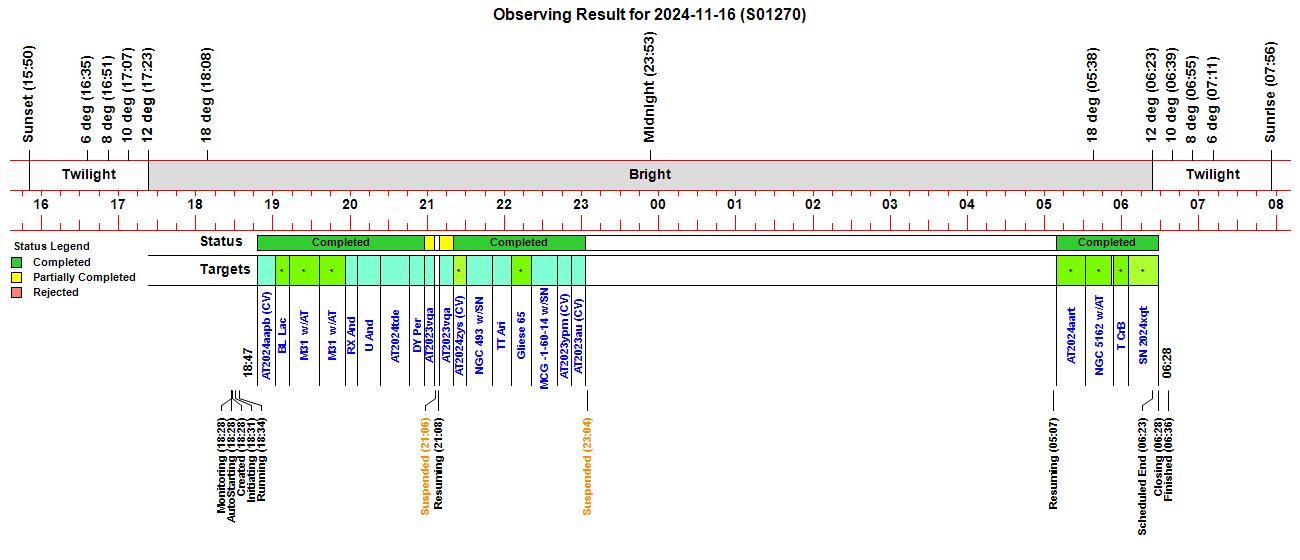The image size is (1300, 560).
Task: Select the U And target label
Action: coord(369,335)
